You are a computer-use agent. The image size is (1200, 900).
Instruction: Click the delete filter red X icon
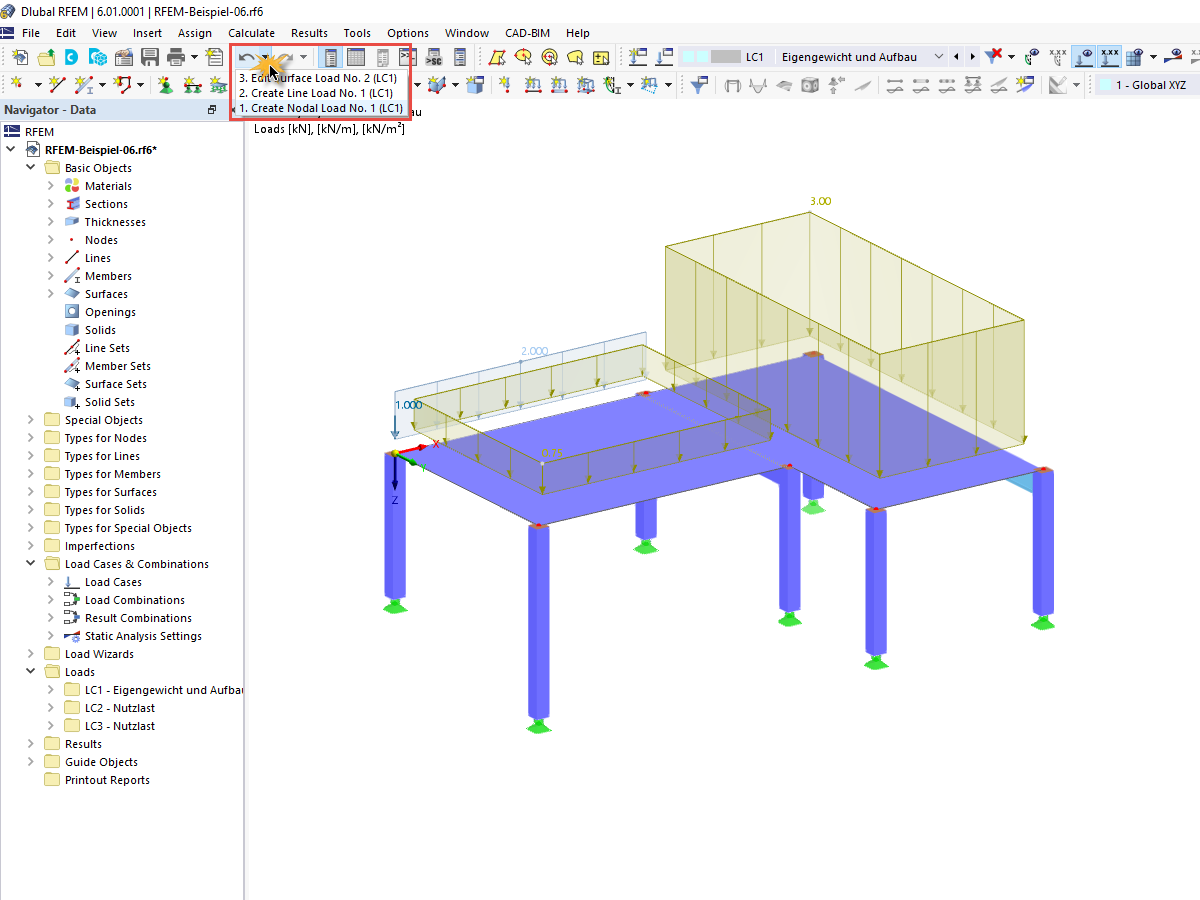pos(993,57)
